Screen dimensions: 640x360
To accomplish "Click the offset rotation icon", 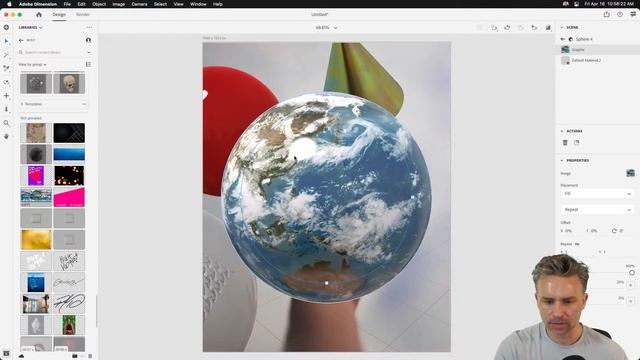I will coord(614,231).
